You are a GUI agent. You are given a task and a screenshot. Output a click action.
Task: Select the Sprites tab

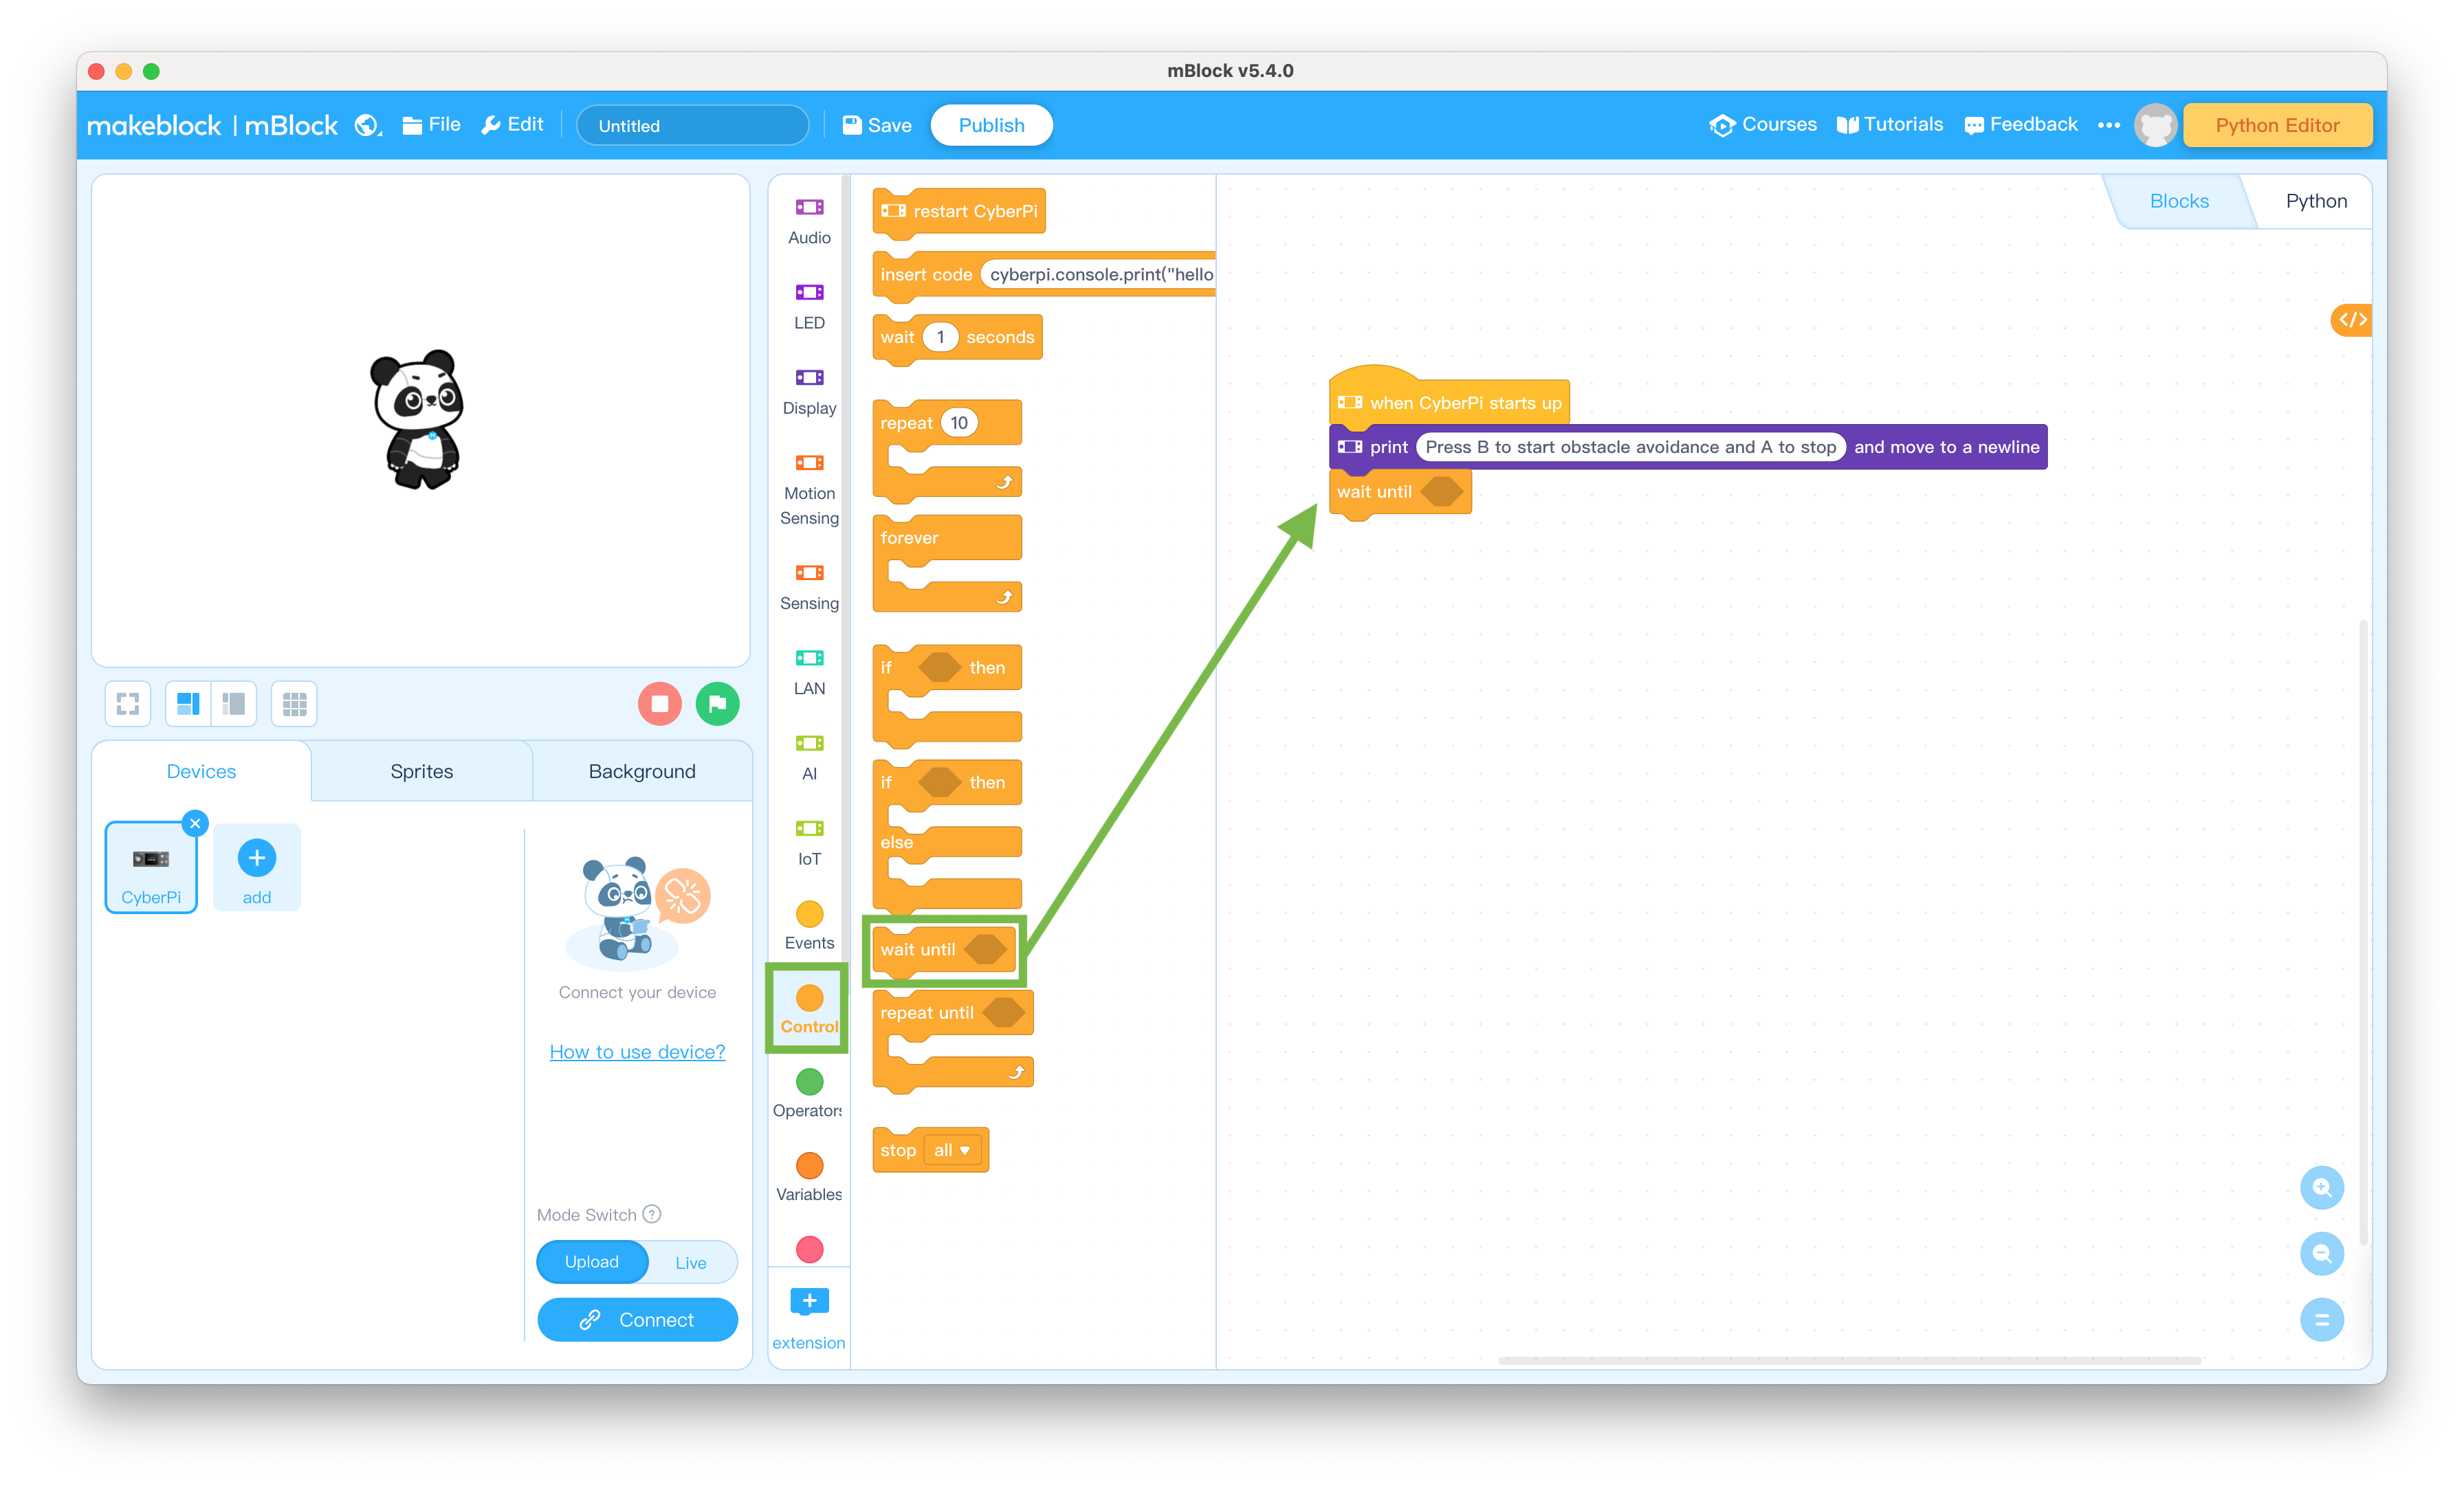421,770
